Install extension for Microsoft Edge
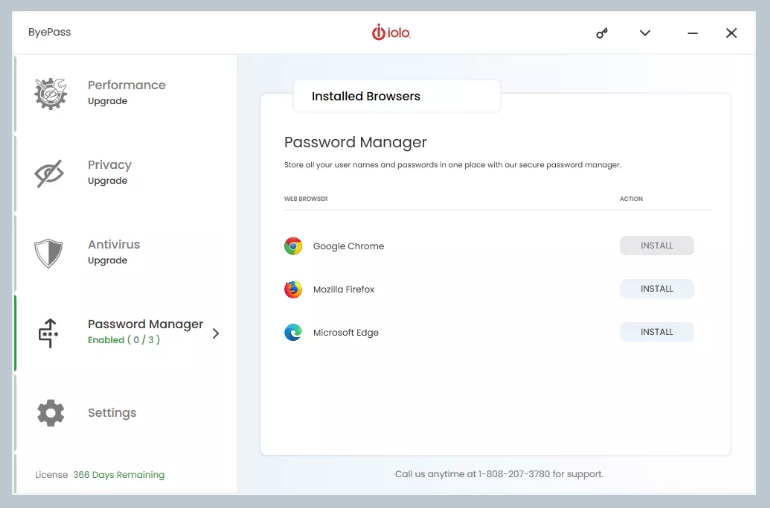The height and width of the screenshot is (508, 770). click(657, 332)
